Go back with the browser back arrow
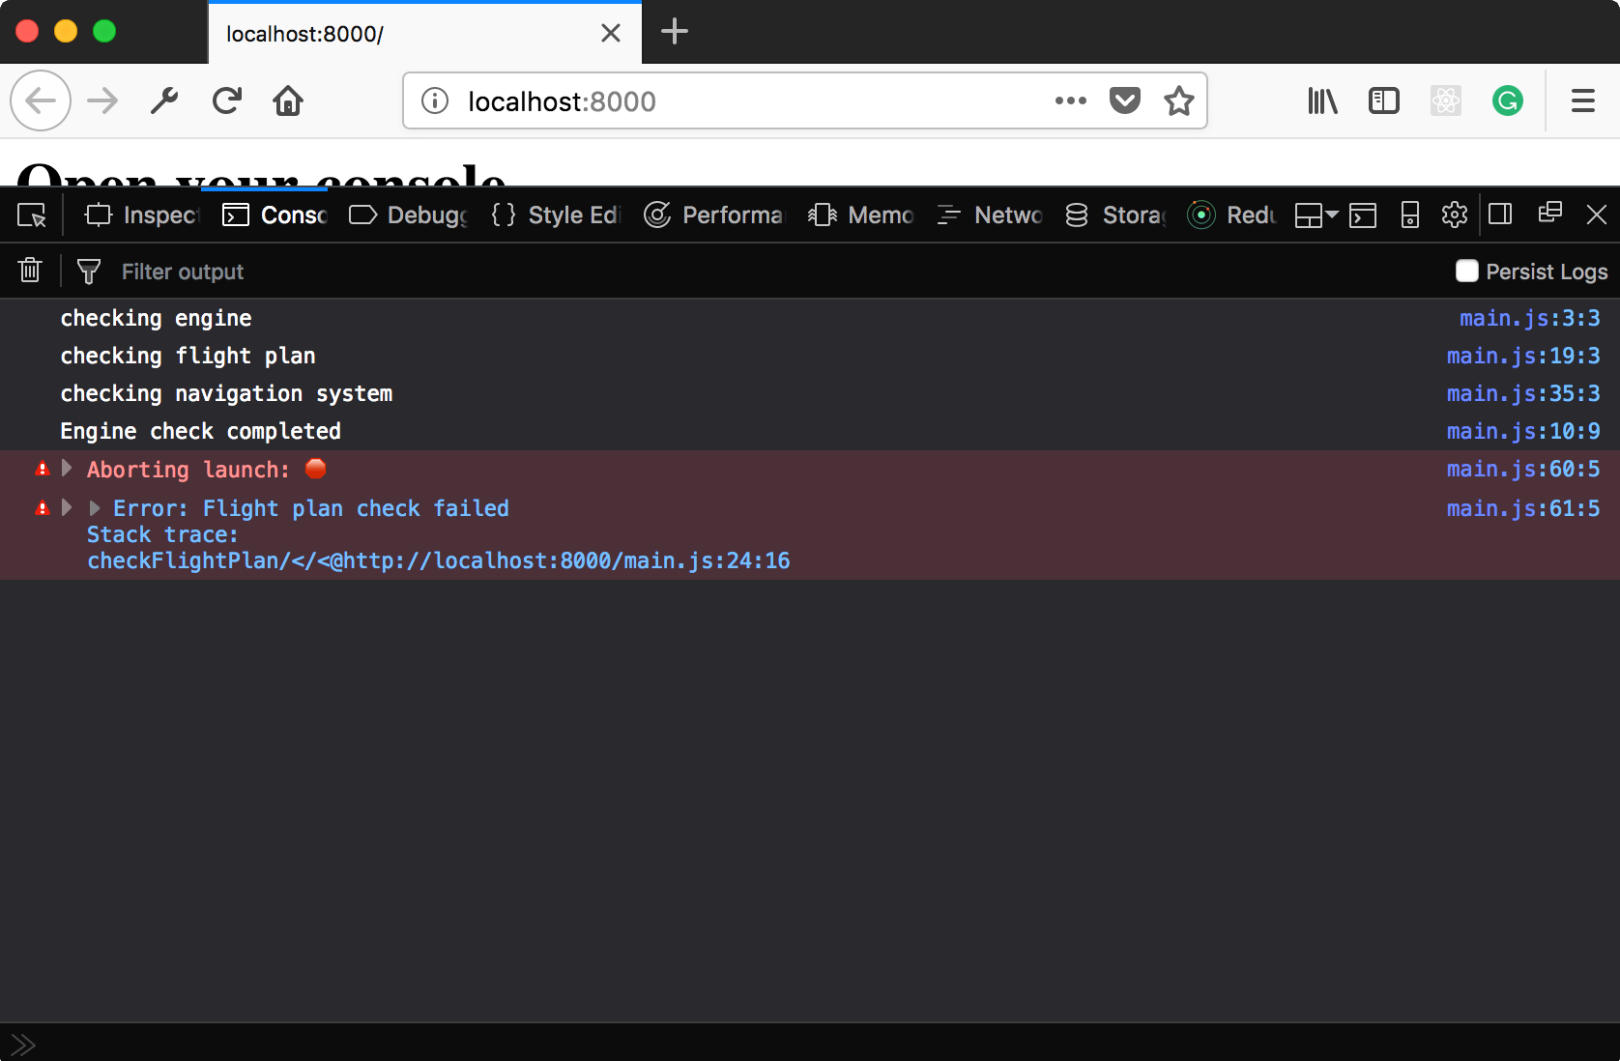This screenshot has width=1620, height=1061. click(41, 101)
